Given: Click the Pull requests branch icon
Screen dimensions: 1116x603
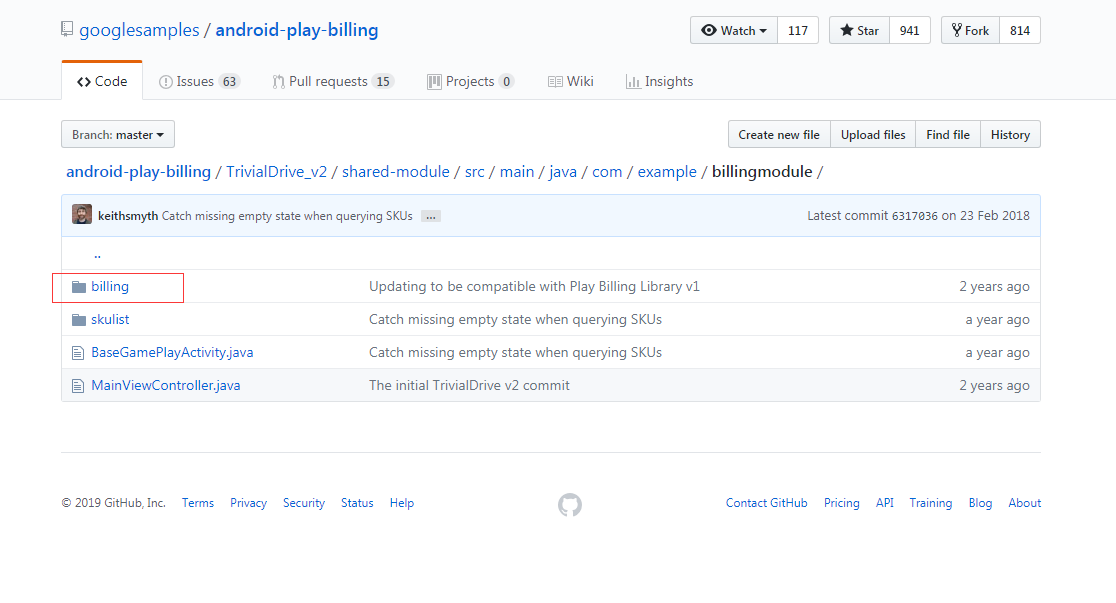Looking at the screenshot, I should [277, 81].
